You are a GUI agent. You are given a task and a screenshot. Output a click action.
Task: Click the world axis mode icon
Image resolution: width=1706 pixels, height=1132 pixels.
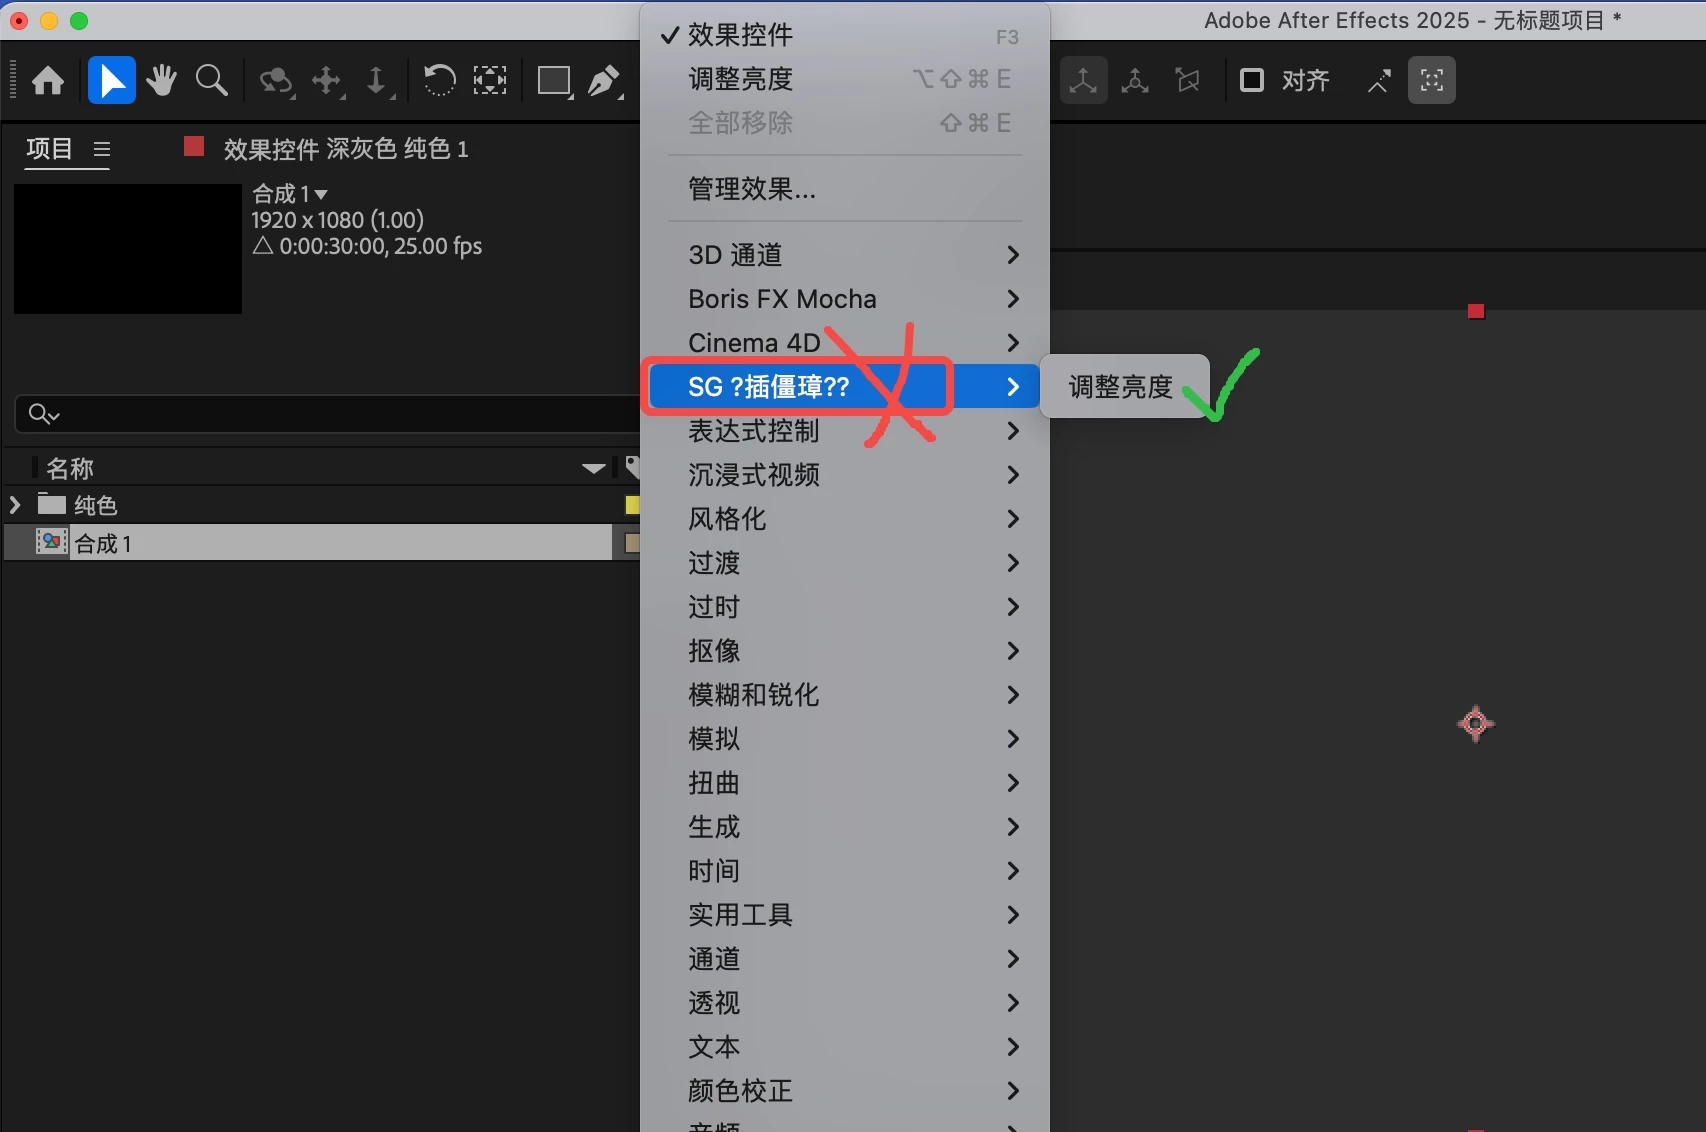(x=1135, y=80)
